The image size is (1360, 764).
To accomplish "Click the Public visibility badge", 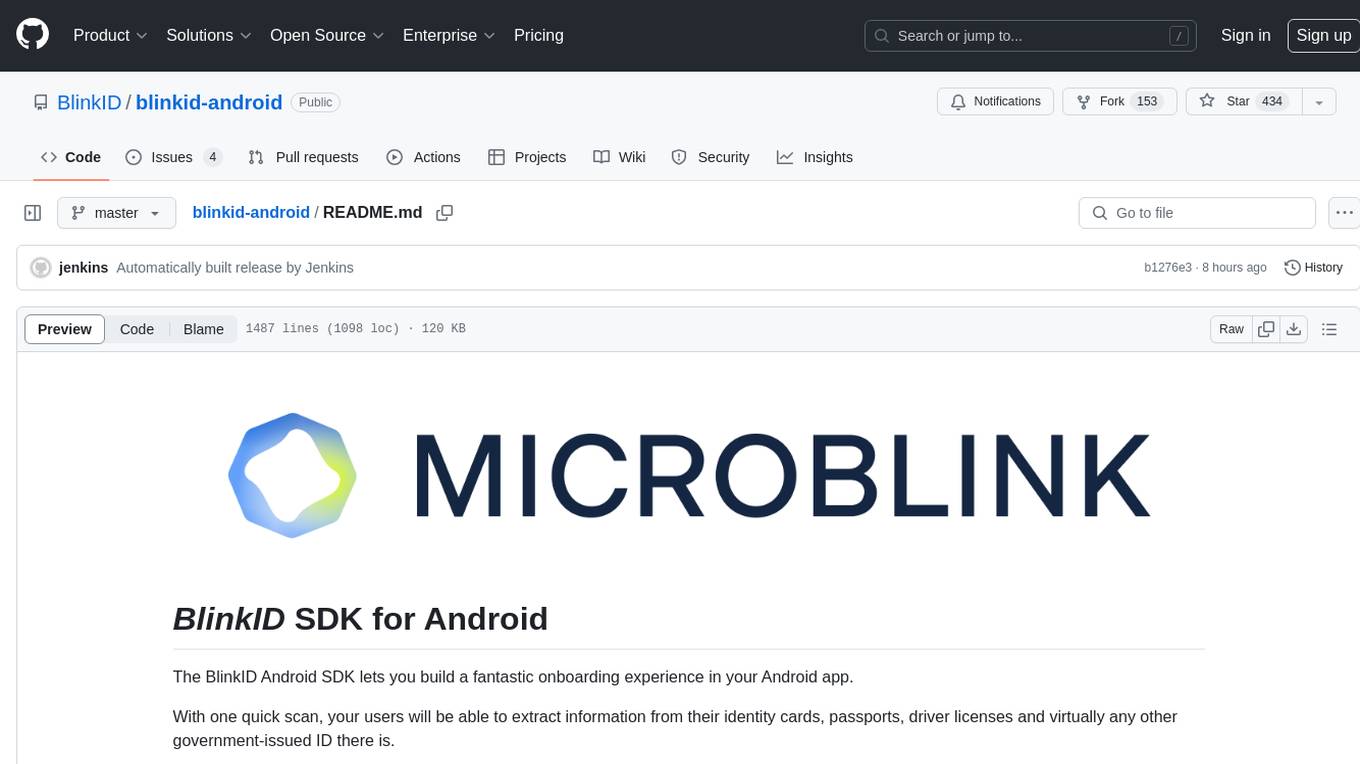I will (315, 102).
